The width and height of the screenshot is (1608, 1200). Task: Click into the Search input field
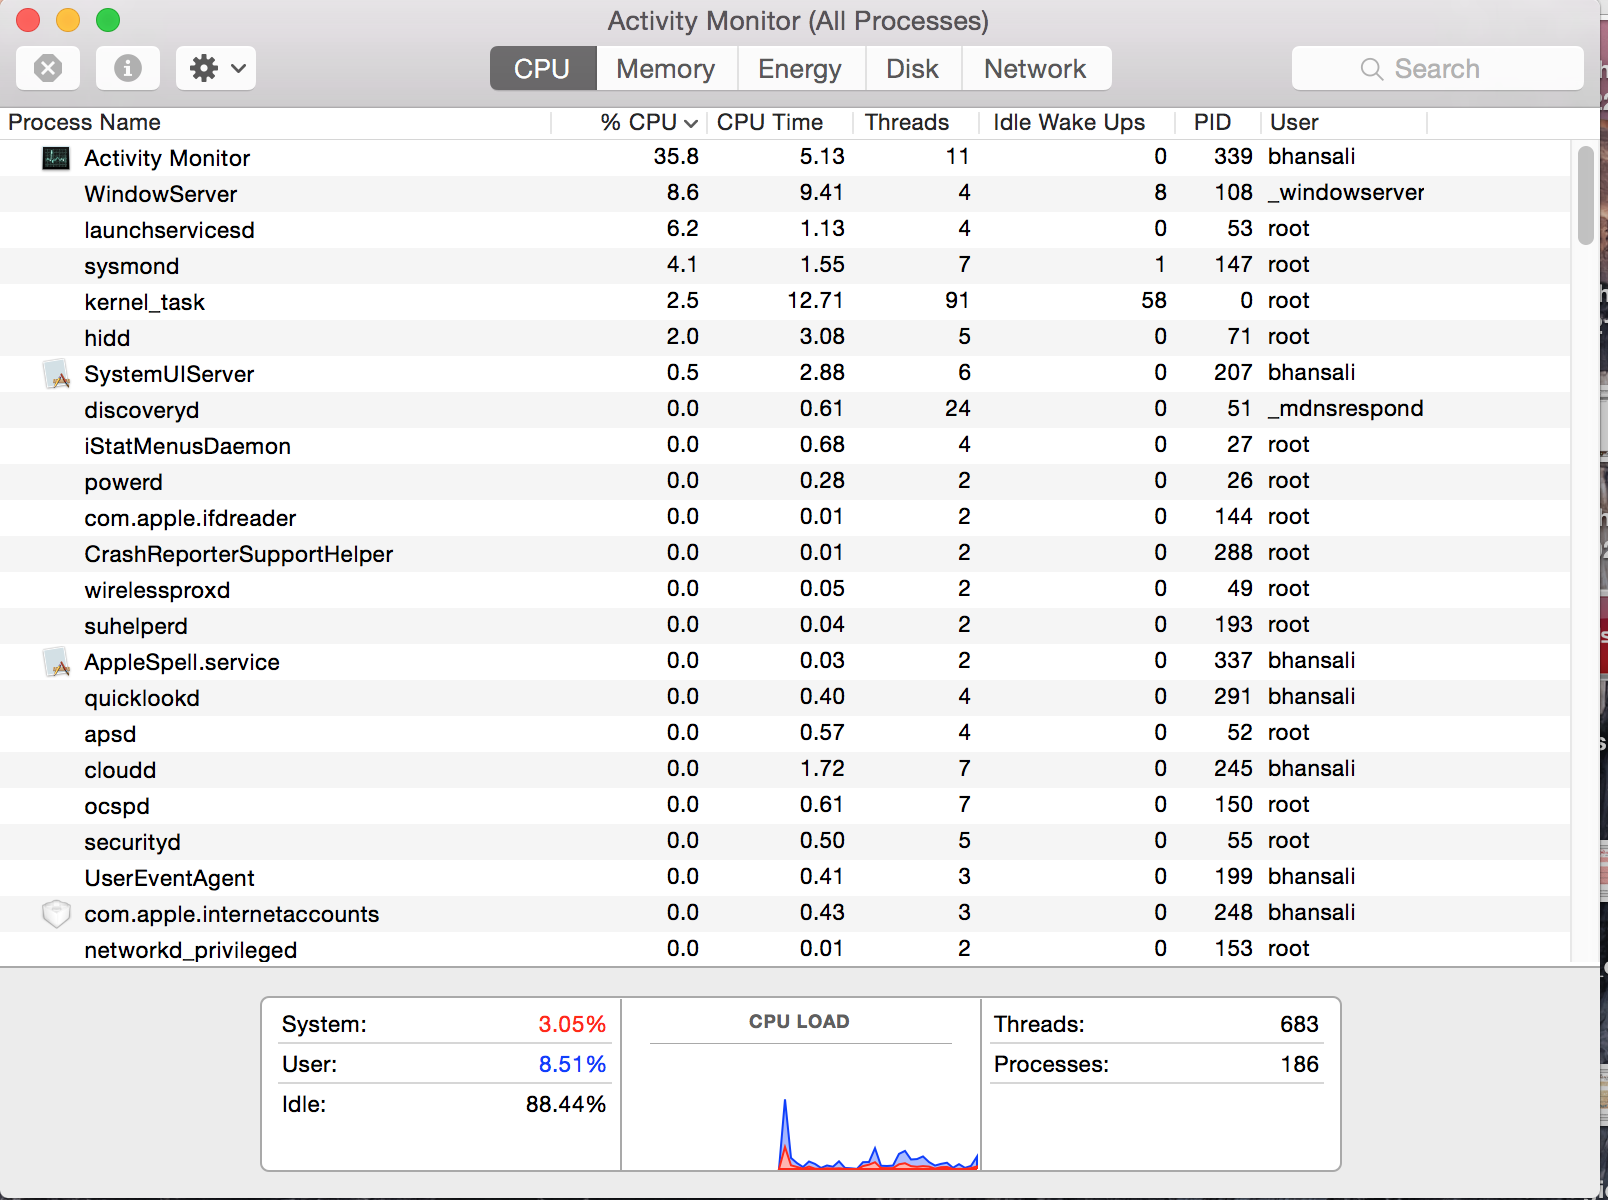tap(1437, 68)
